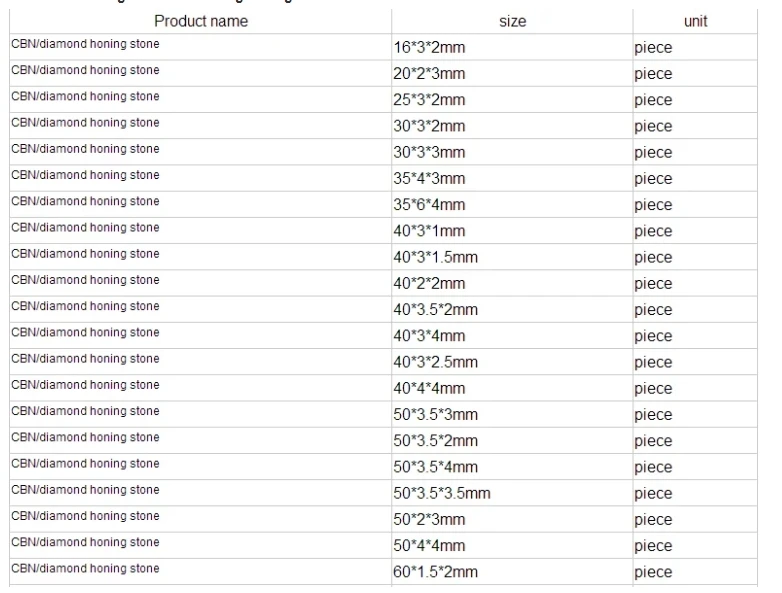Click the 50*3.5*3.5mm size entry

coord(442,493)
